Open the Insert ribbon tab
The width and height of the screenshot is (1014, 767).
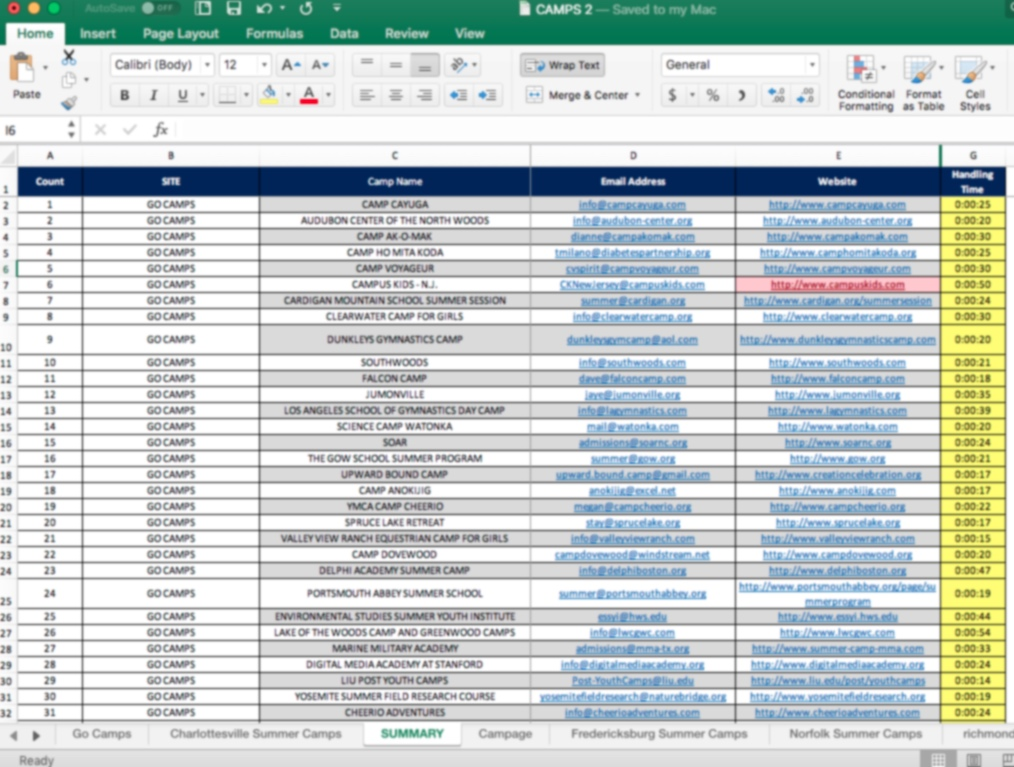pyautogui.click(x=98, y=34)
